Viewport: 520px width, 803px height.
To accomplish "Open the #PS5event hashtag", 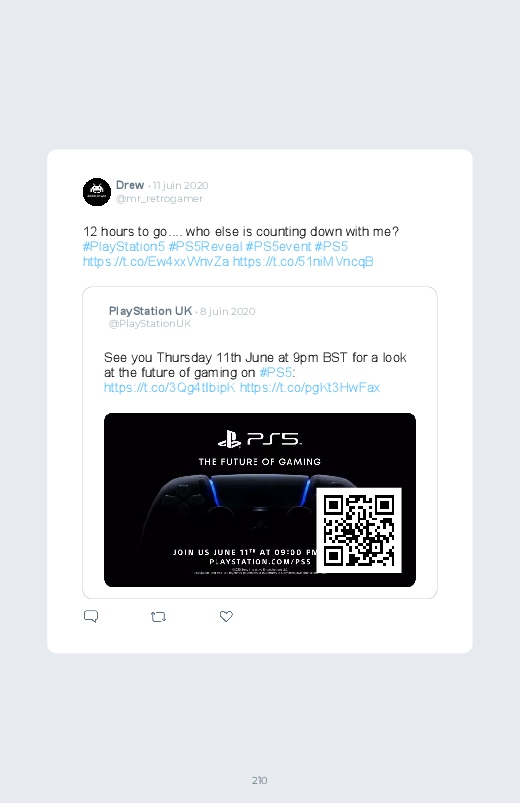I will tap(278, 246).
